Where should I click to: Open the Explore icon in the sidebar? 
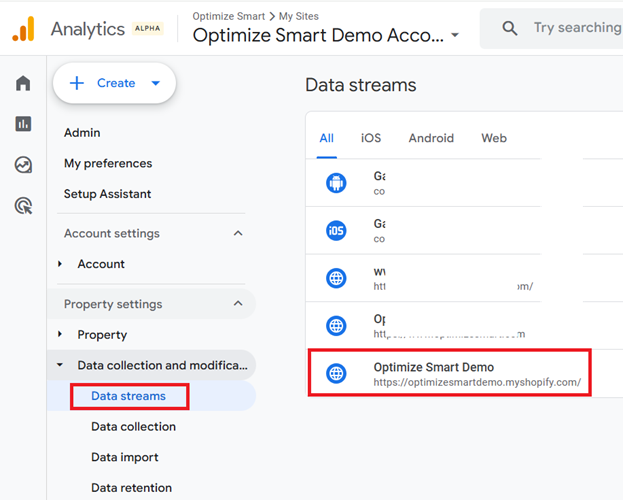(x=23, y=165)
